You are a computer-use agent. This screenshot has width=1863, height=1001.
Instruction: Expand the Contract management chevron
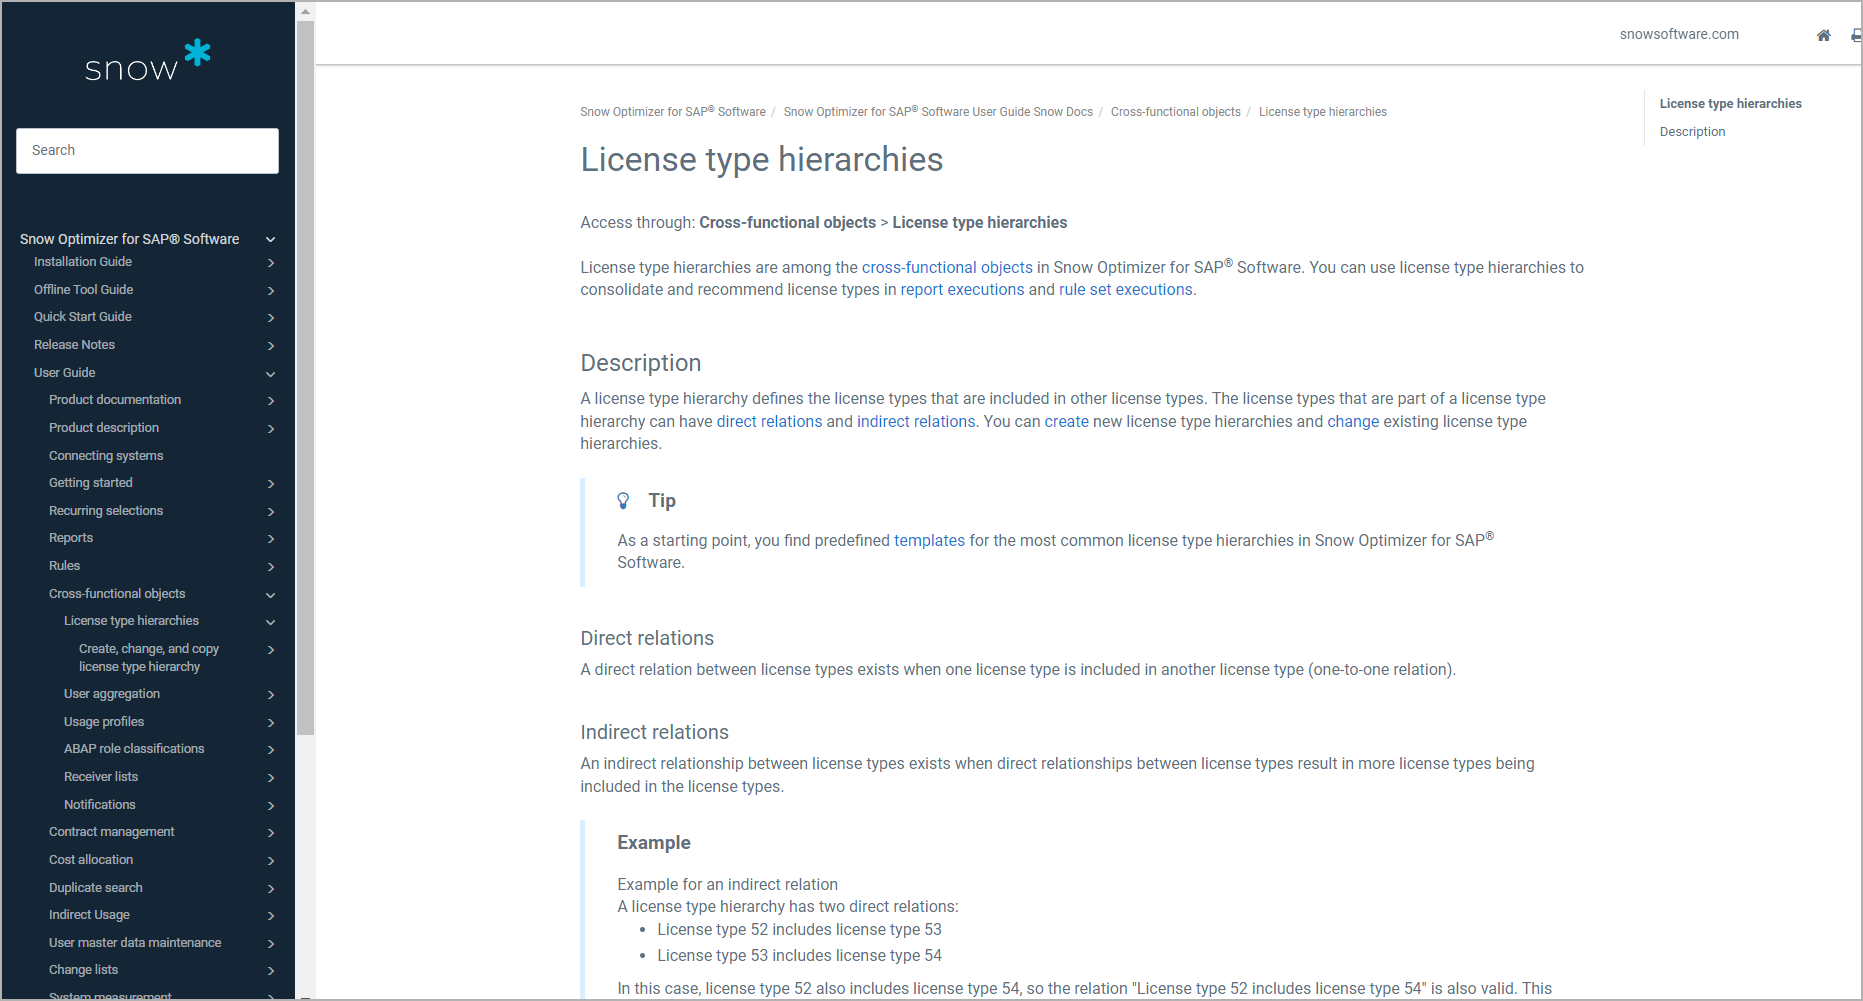coord(271,833)
